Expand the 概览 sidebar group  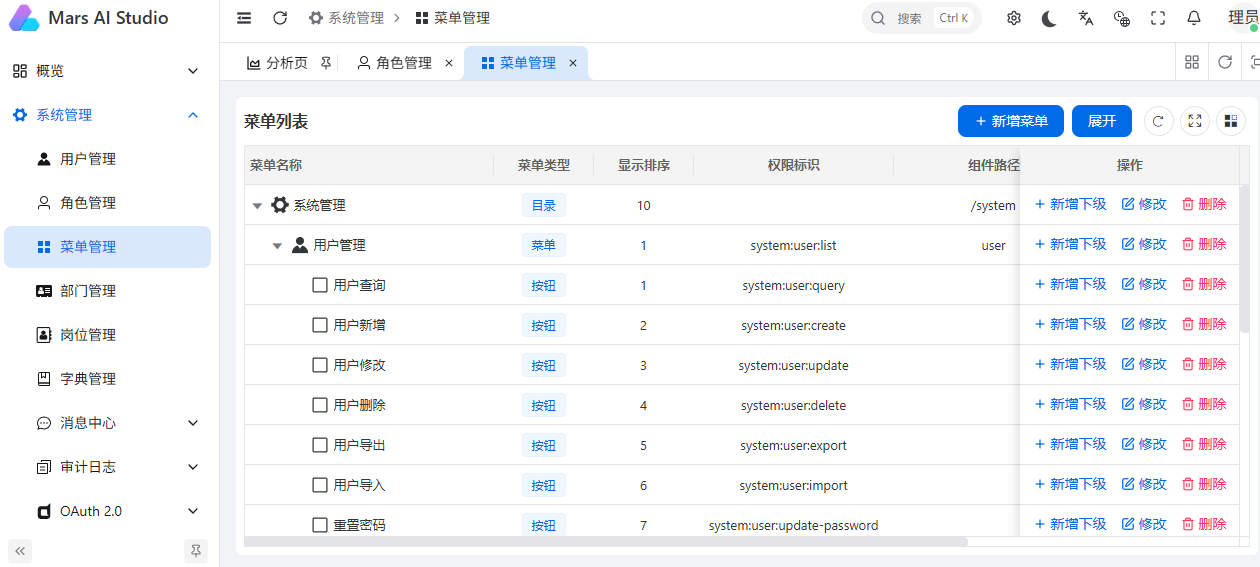[110, 71]
